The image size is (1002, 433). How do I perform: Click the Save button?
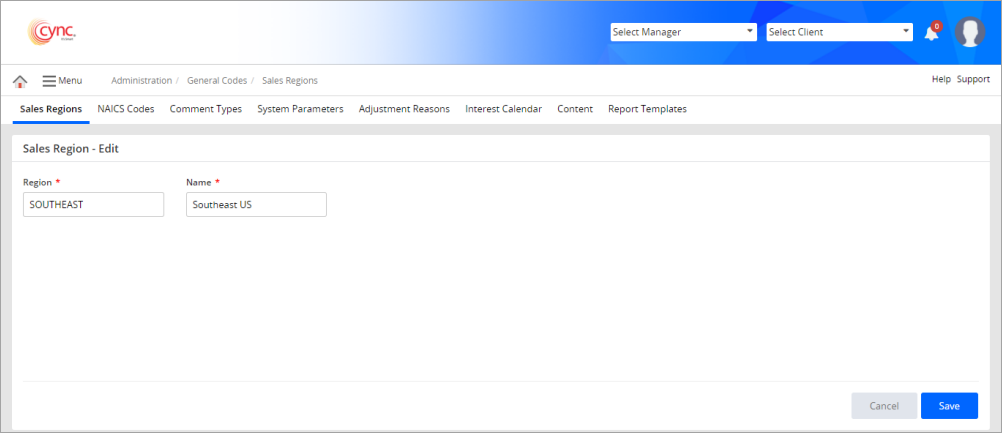click(x=949, y=406)
